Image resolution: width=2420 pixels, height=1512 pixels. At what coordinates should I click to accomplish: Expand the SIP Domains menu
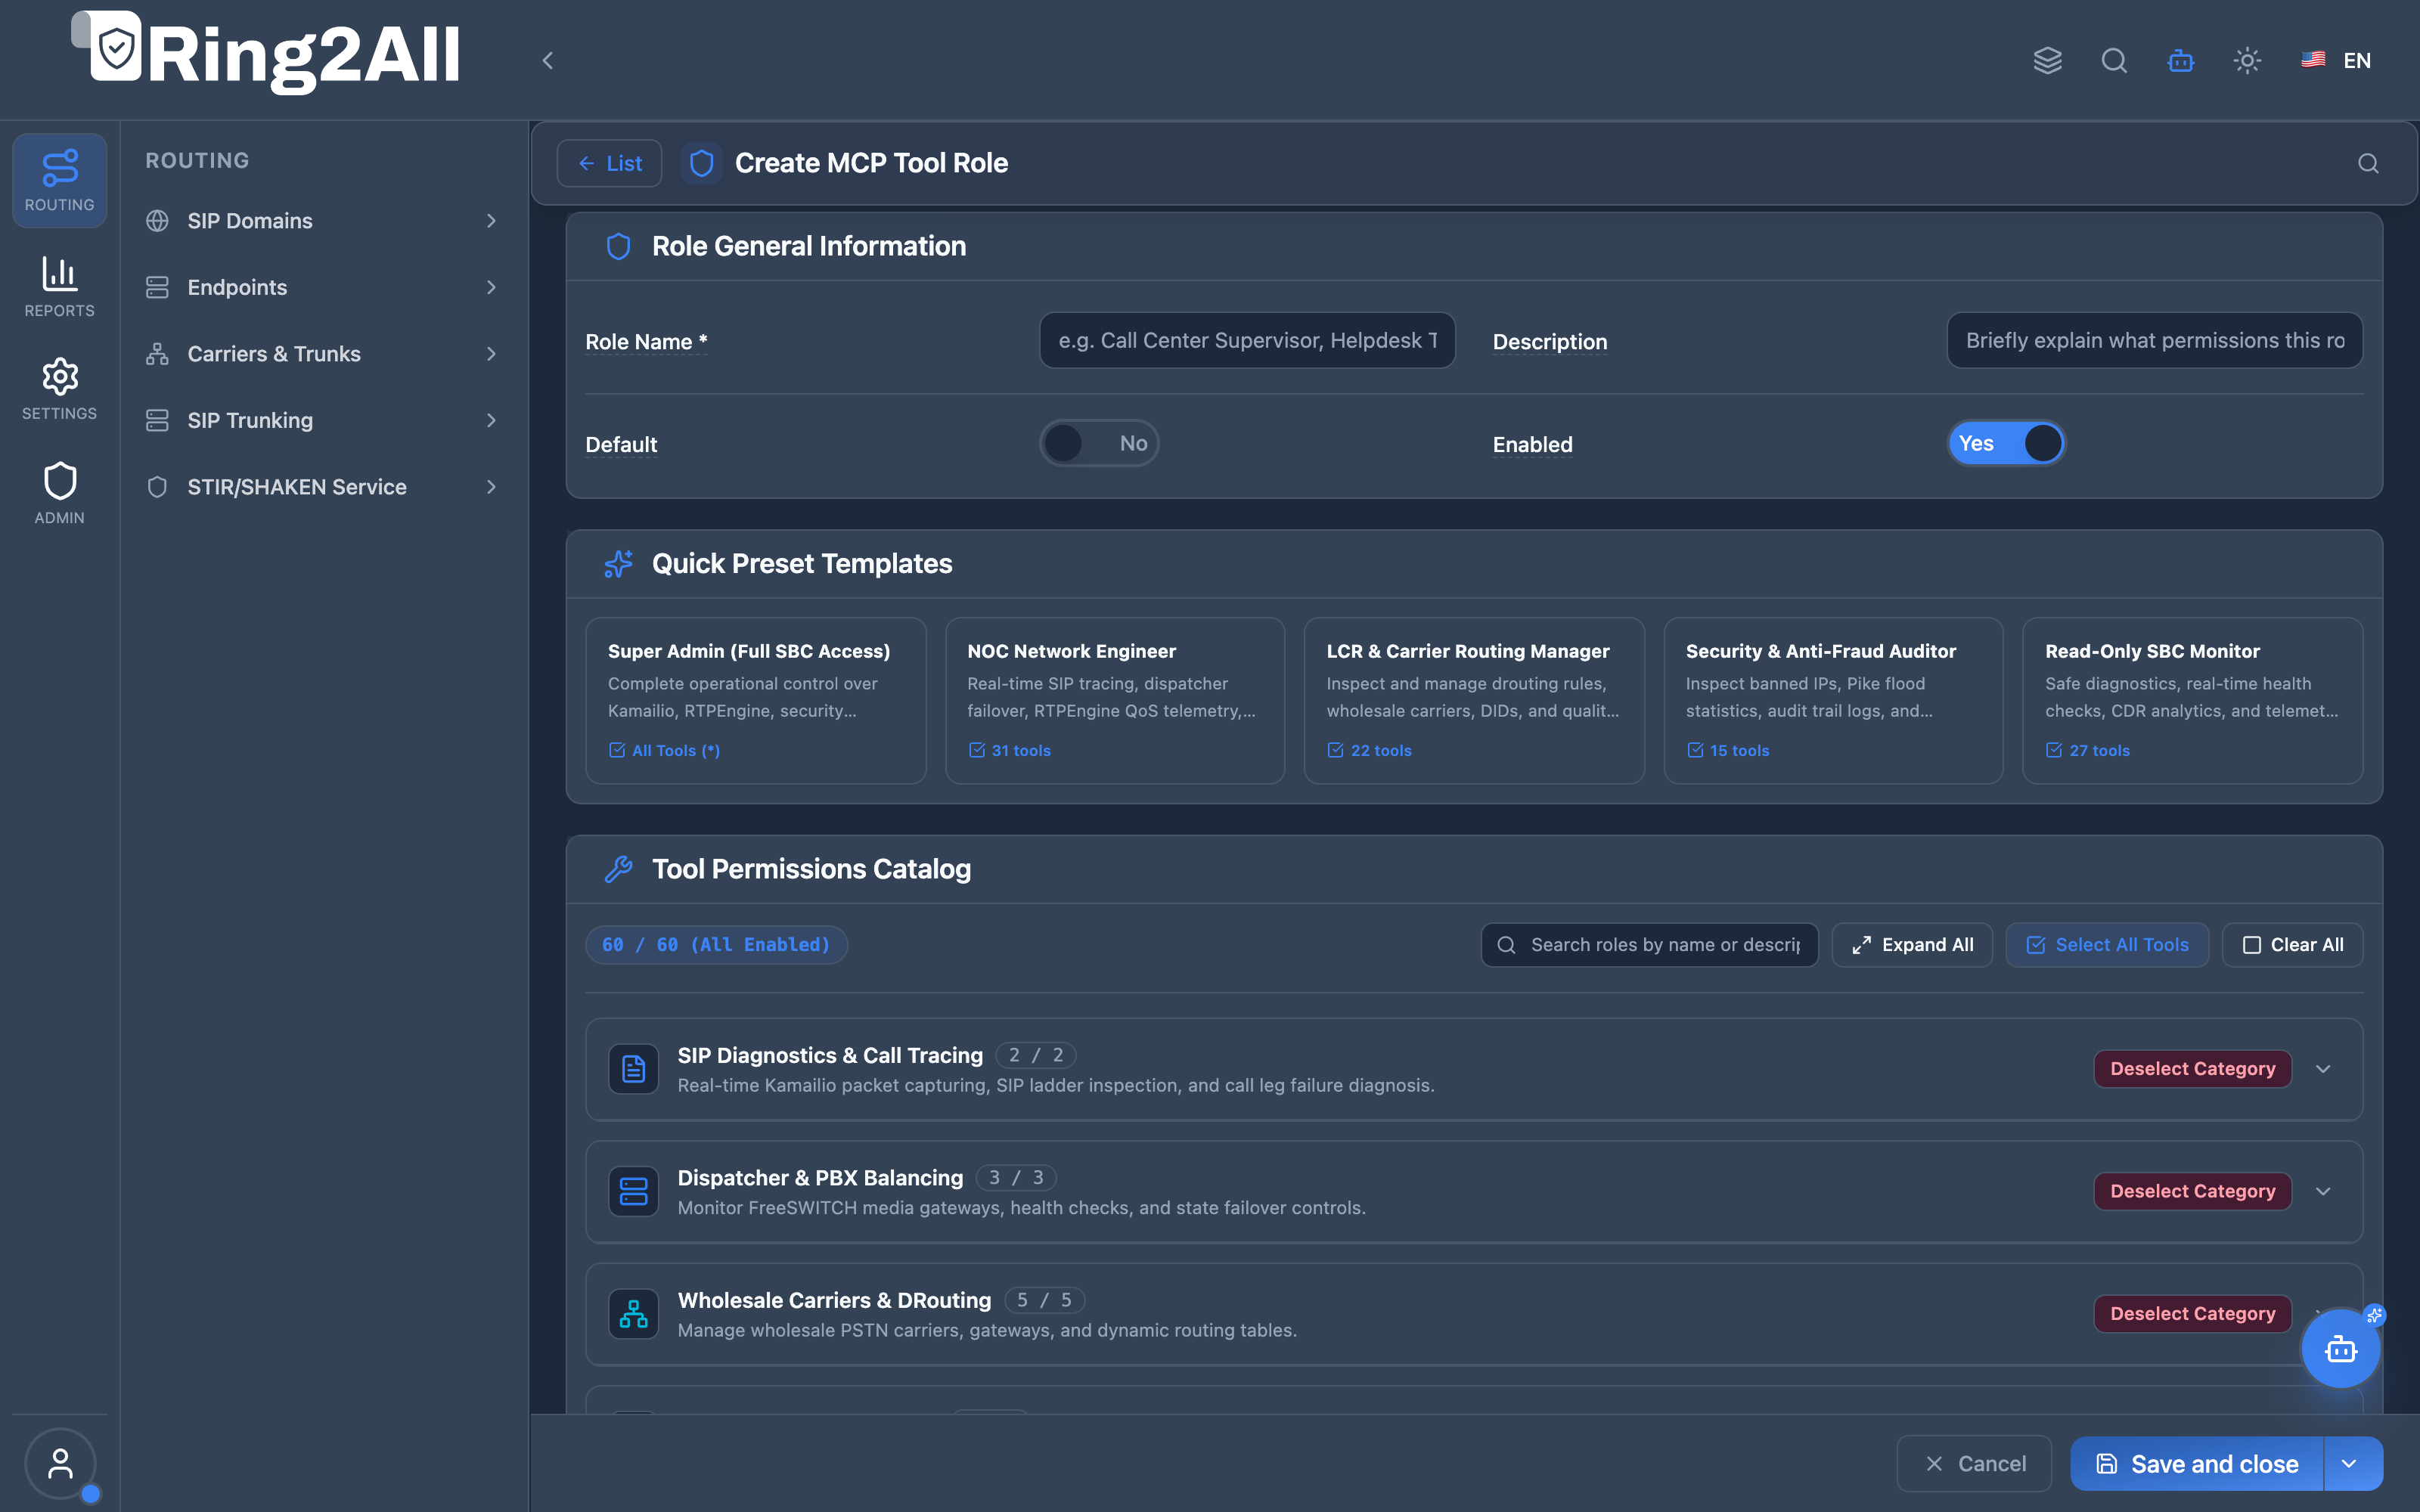pyautogui.click(x=323, y=221)
